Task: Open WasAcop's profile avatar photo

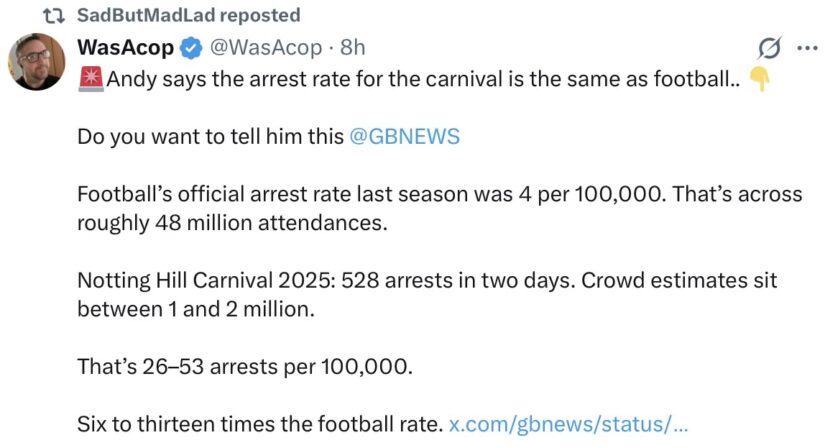Action: (36, 62)
